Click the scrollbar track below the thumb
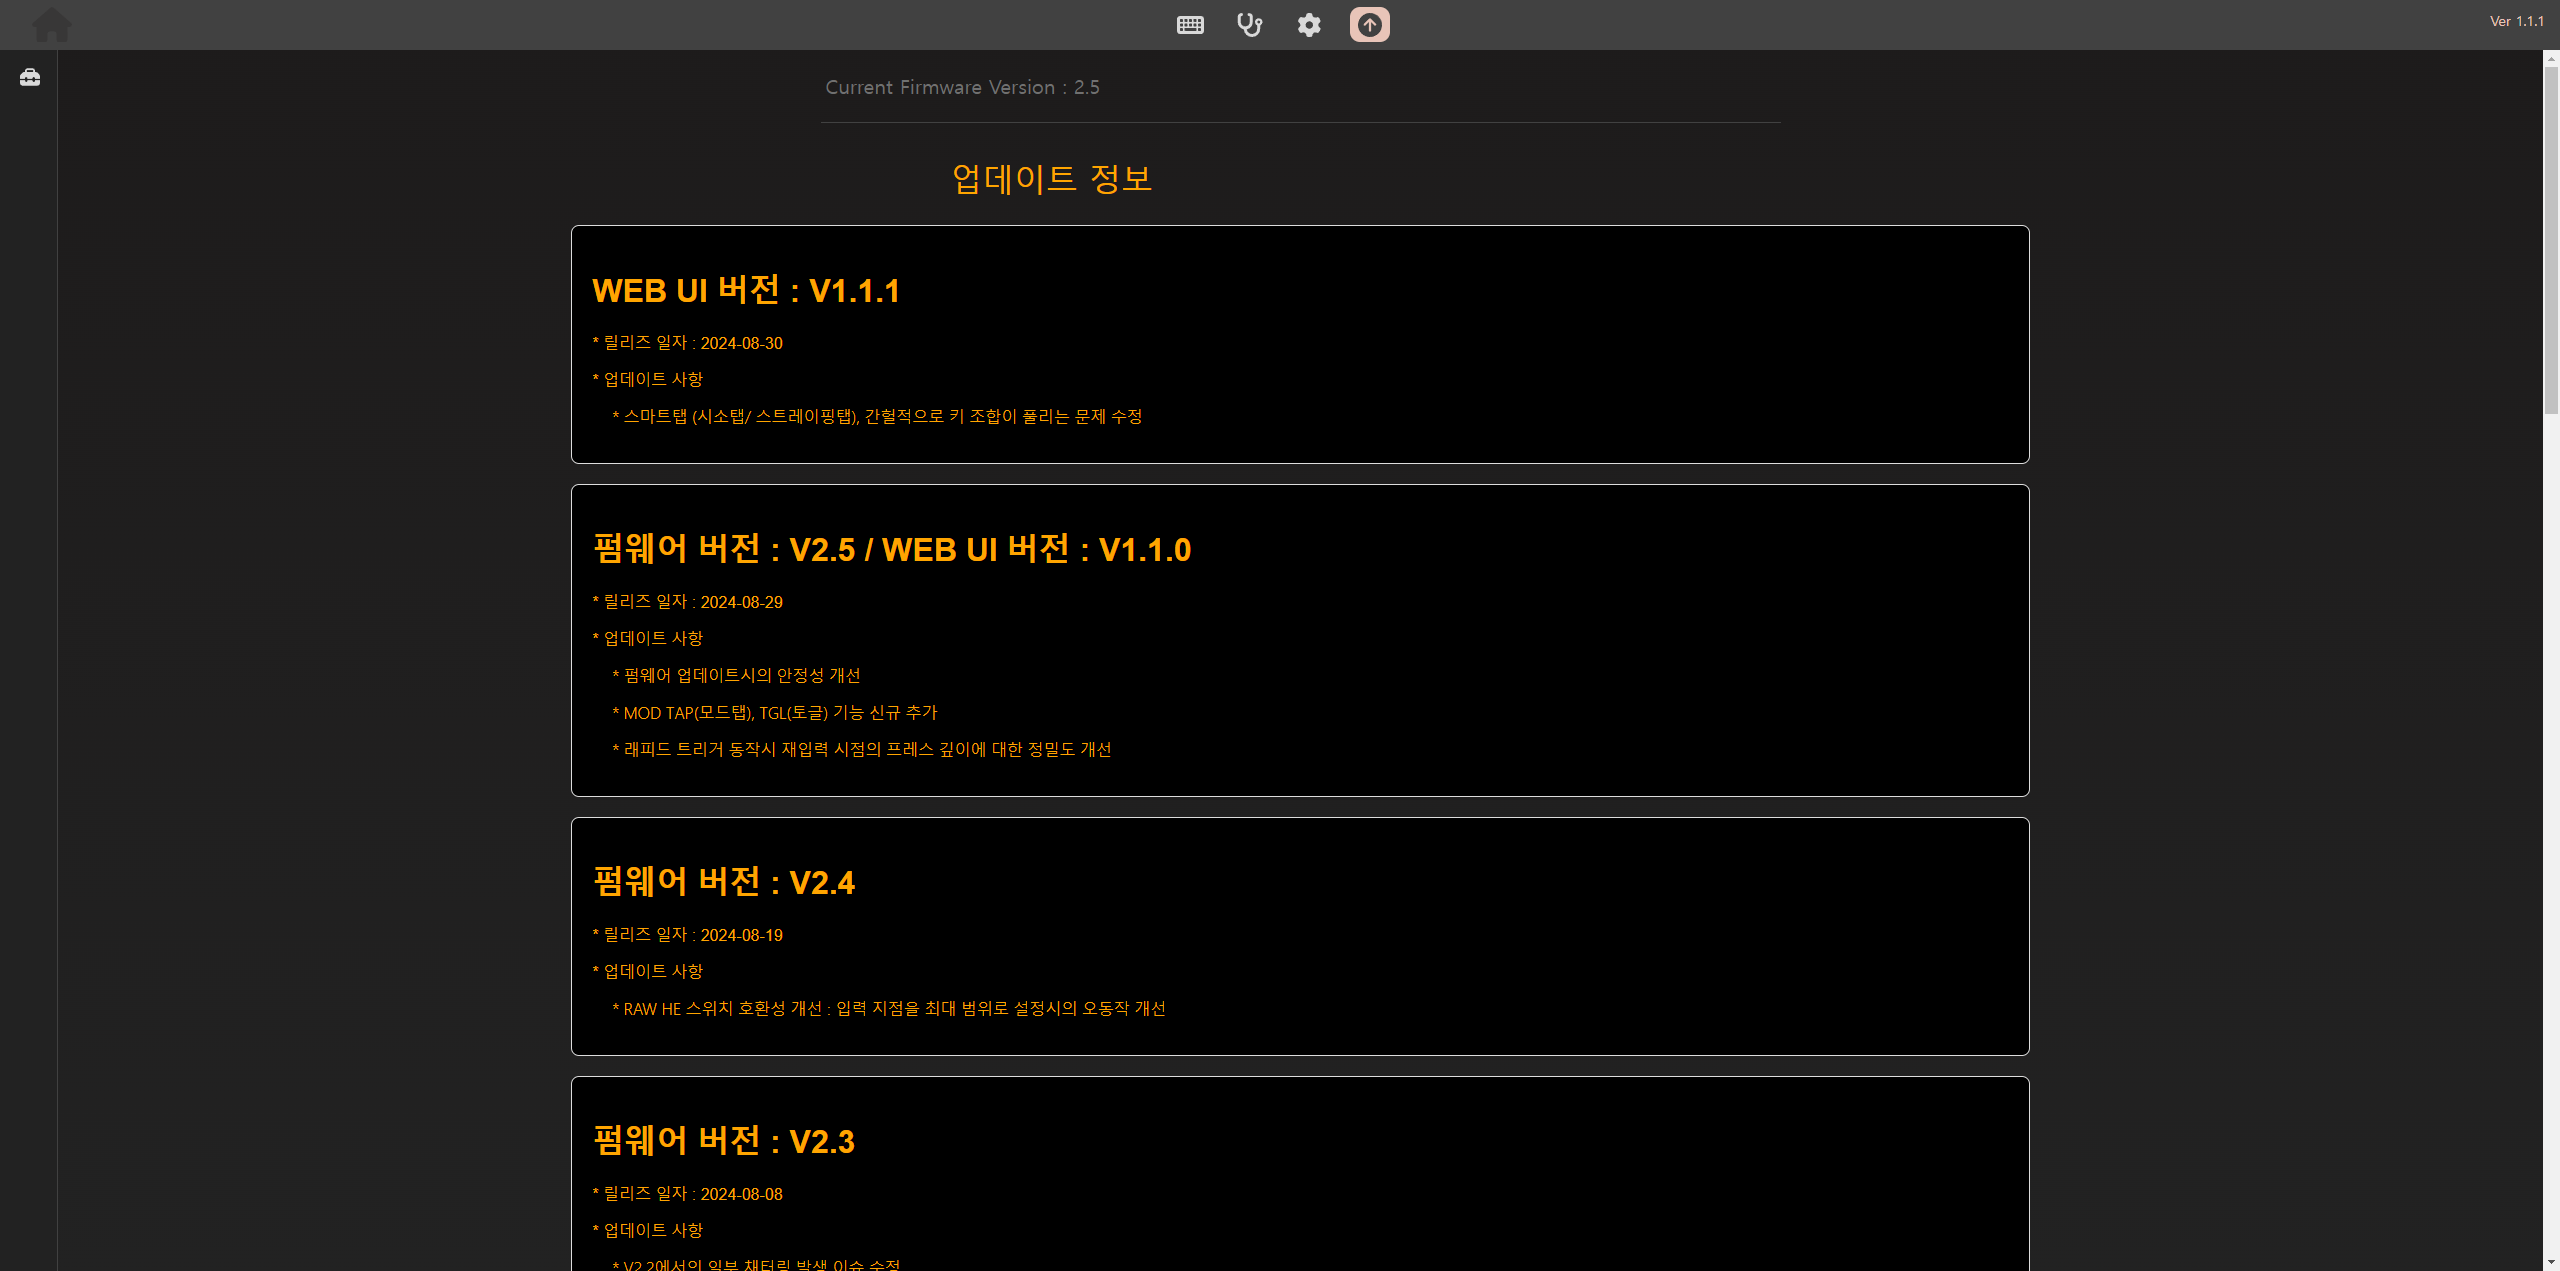 pyautogui.click(x=2551, y=800)
